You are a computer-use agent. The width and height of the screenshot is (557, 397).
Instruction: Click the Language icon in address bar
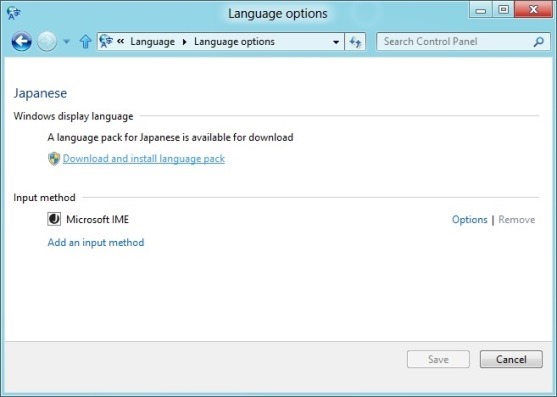106,42
